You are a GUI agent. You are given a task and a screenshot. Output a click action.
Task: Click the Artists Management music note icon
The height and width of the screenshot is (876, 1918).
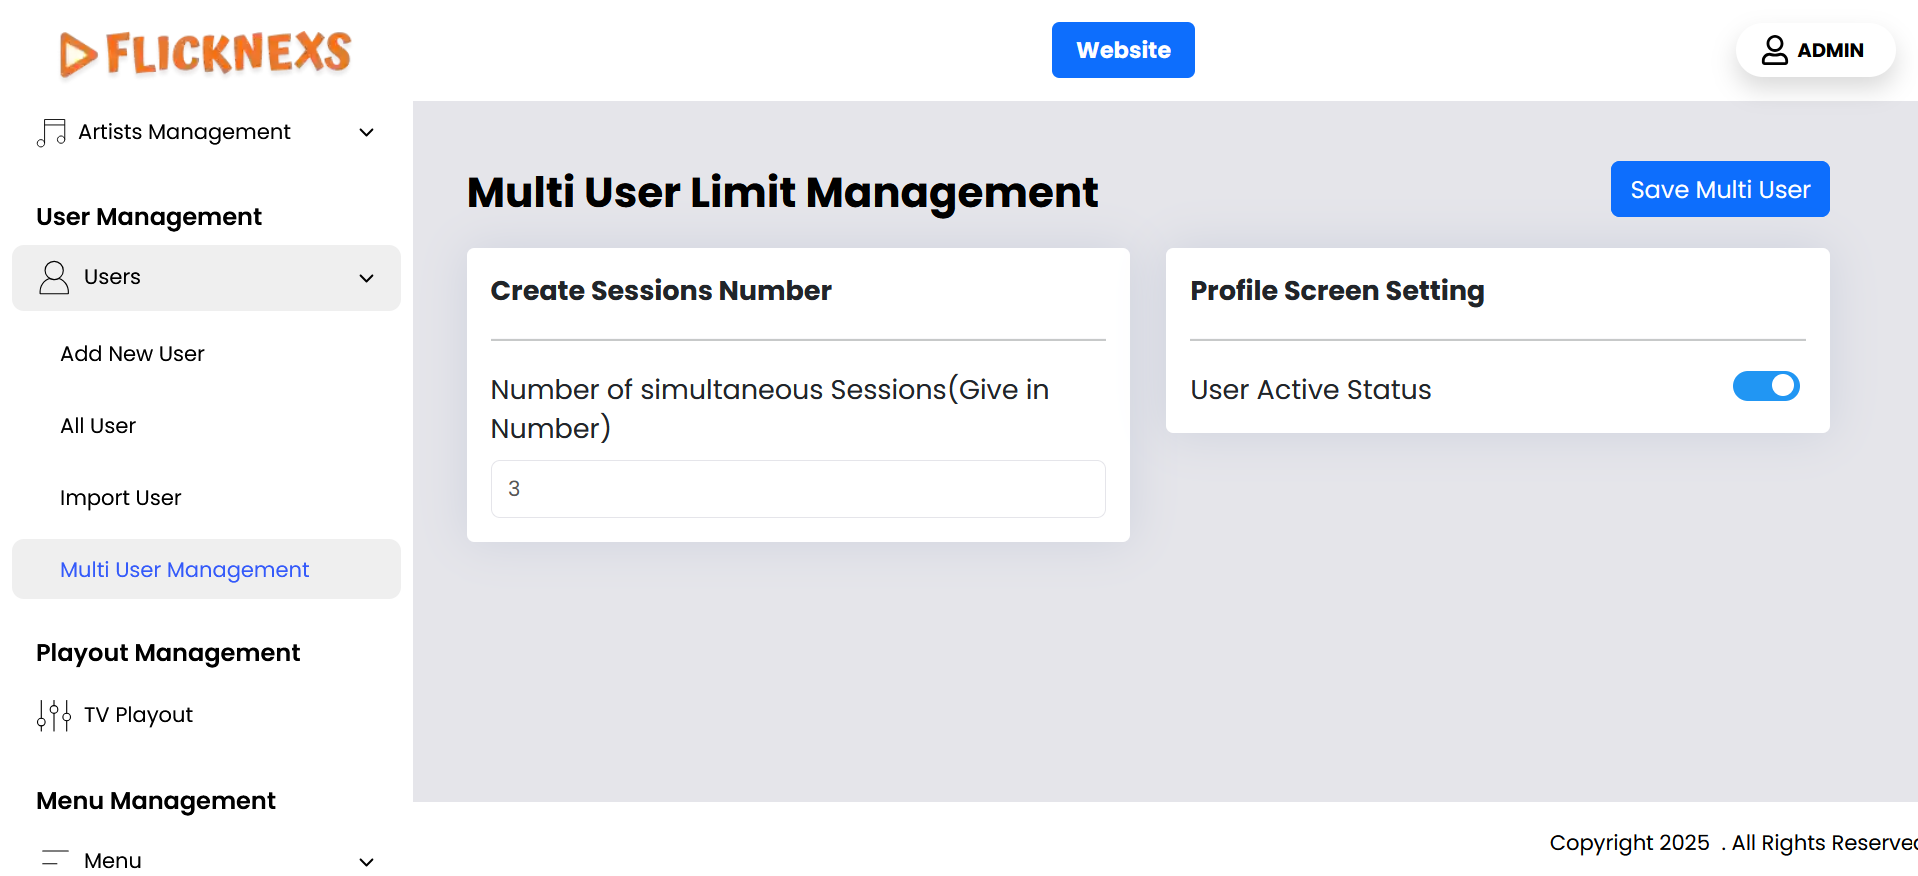51,132
